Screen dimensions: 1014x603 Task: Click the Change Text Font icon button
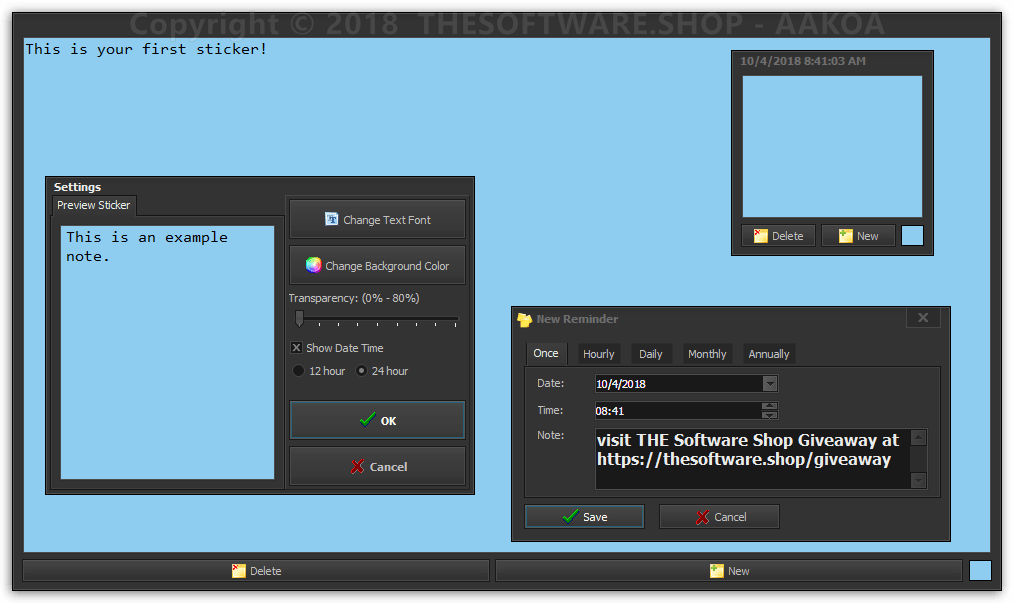coord(377,220)
